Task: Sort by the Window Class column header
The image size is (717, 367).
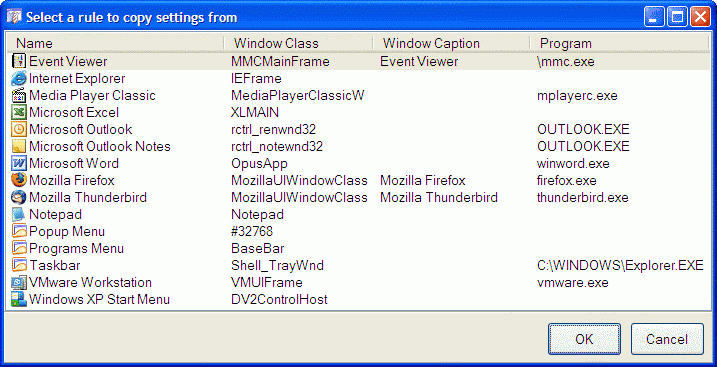Action: (x=299, y=43)
